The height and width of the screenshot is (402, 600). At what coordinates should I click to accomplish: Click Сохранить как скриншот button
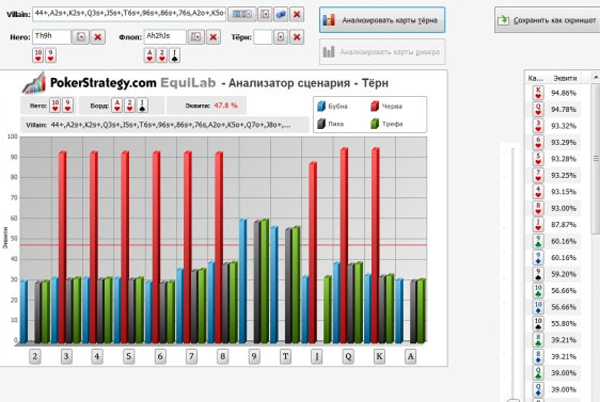click(x=547, y=20)
